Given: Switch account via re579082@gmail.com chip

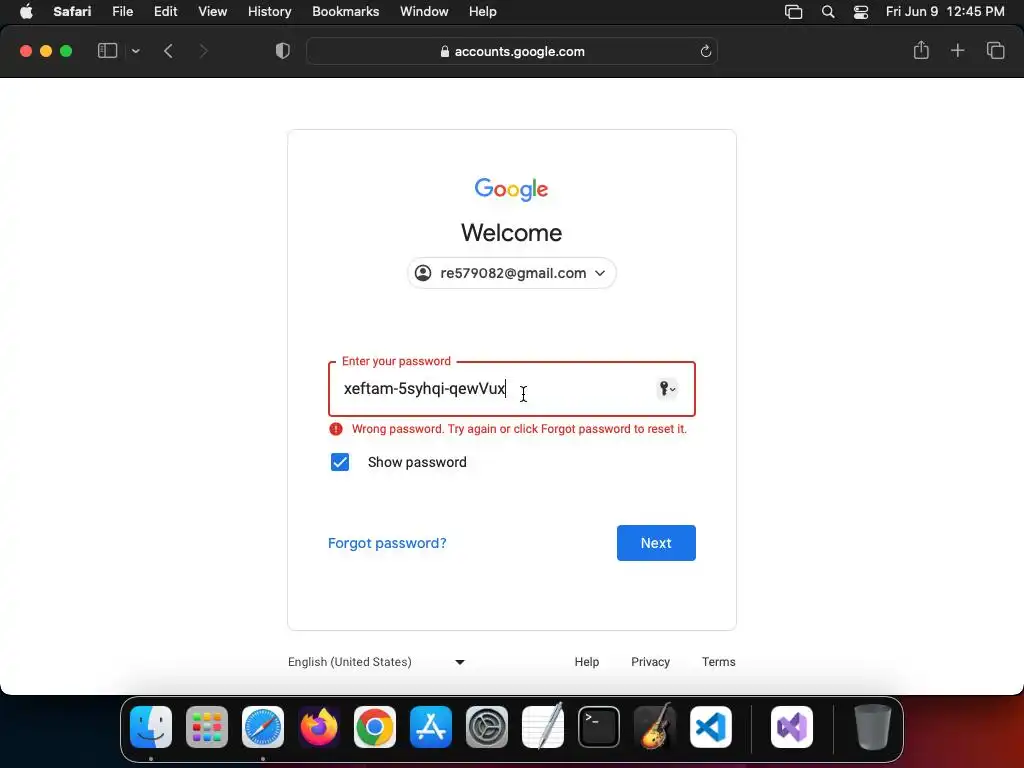Looking at the screenshot, I should pyautogui.click(x=511, y=273).
